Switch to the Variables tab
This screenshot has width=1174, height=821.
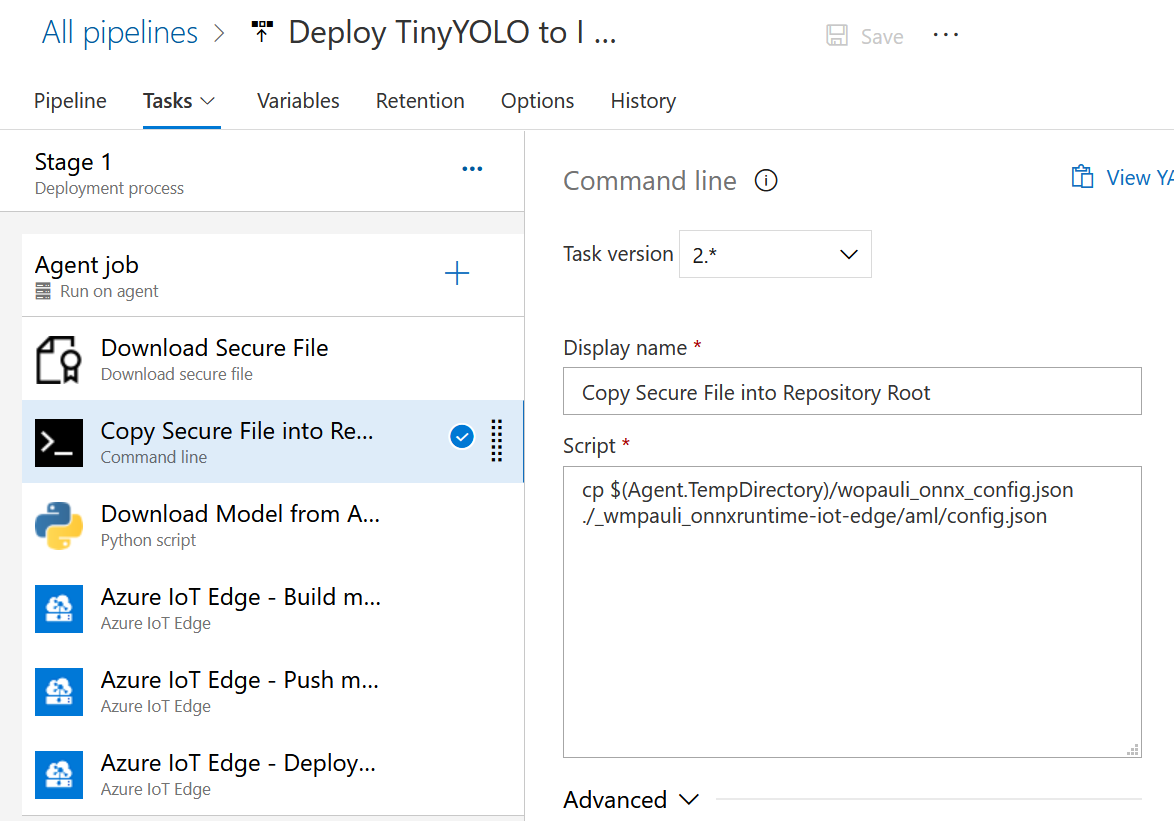(298, 101)
